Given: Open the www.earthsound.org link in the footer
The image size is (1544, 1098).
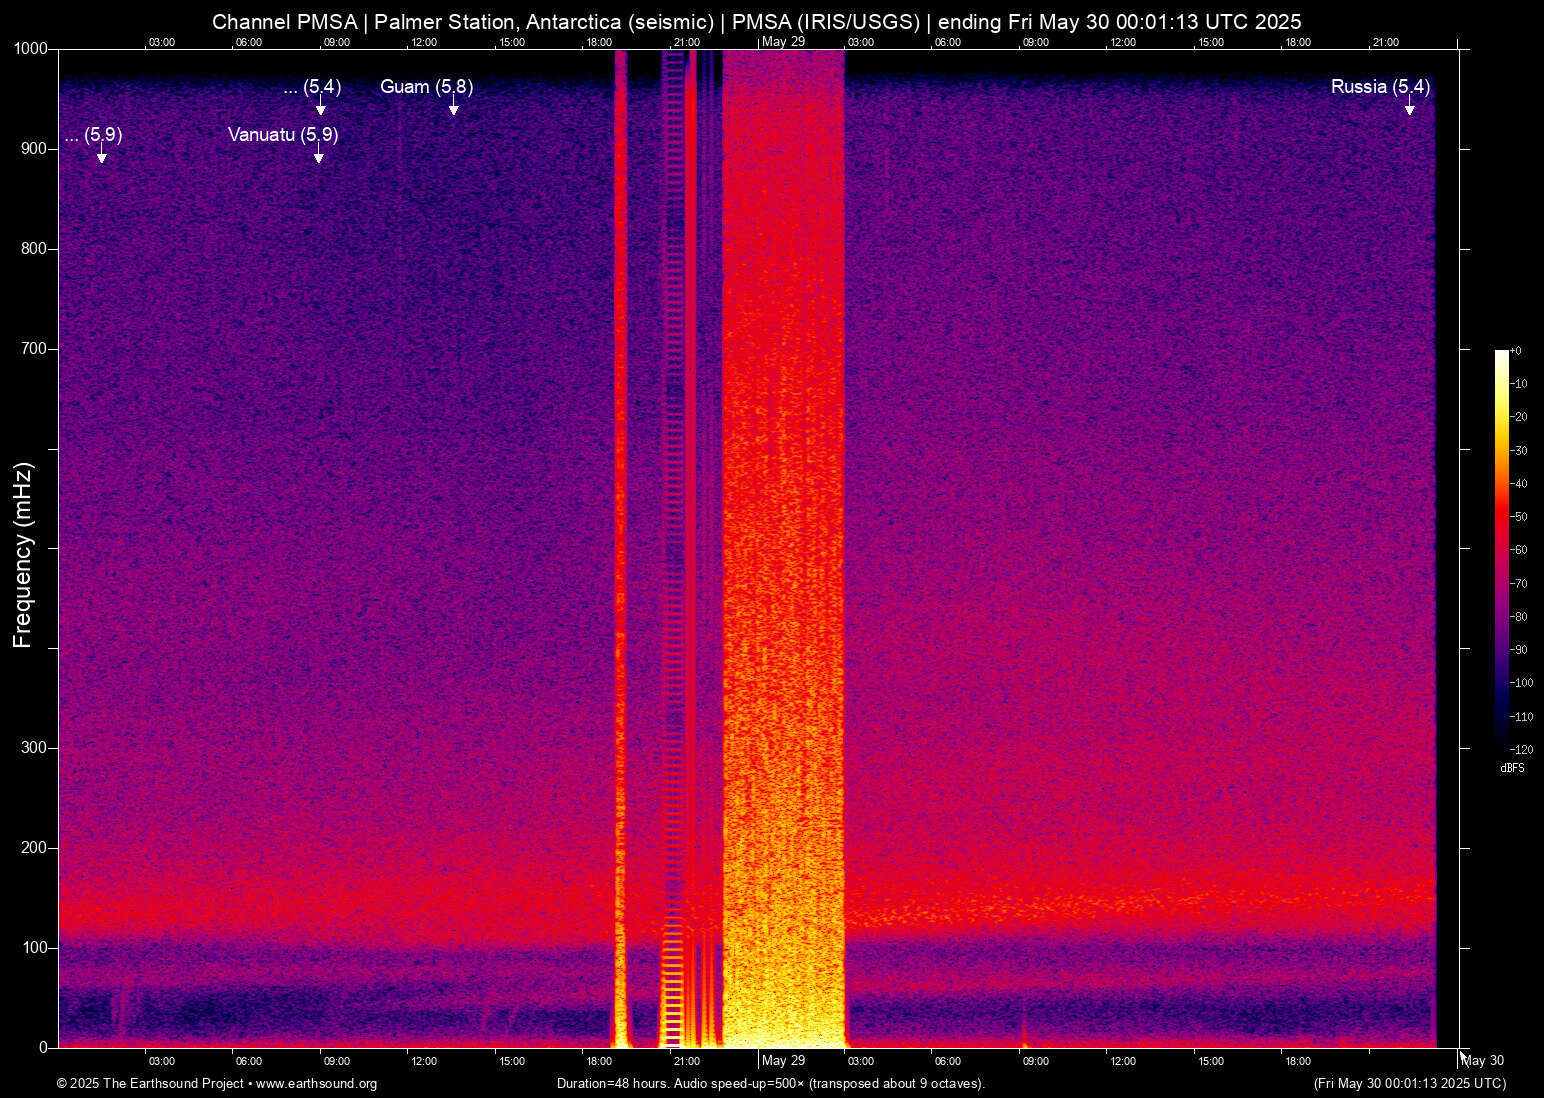Looking at the screenshot, I should tap(316, 1084).
